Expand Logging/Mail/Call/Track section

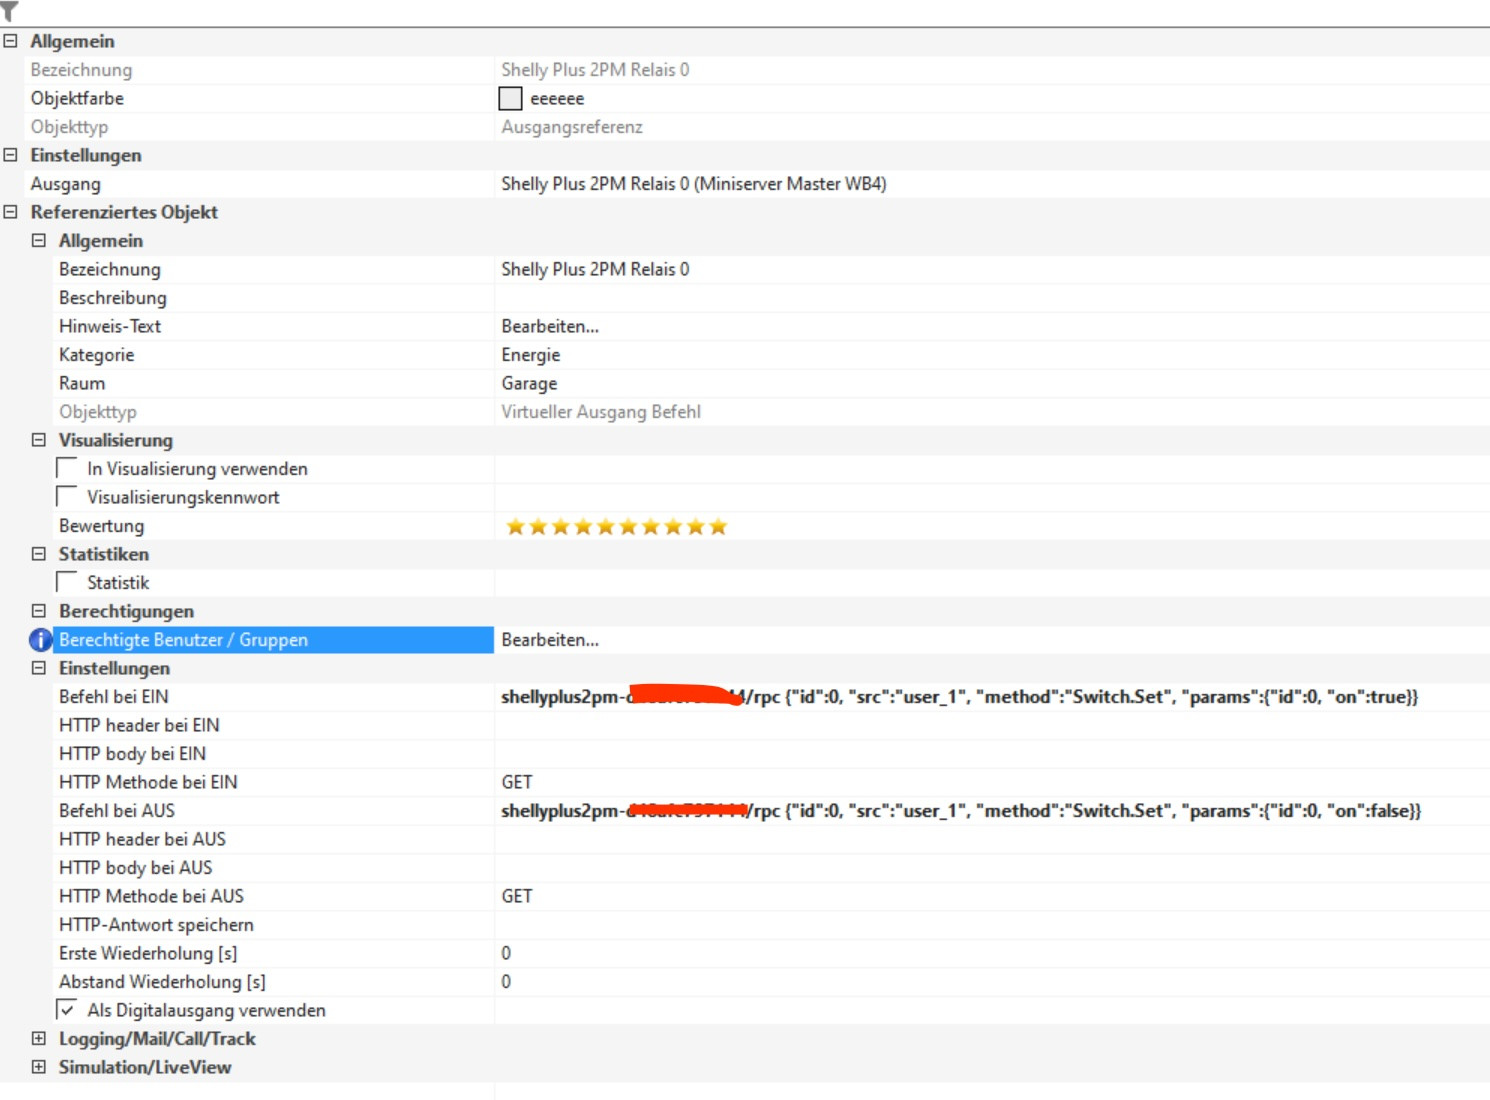[x=39, y=1039]
